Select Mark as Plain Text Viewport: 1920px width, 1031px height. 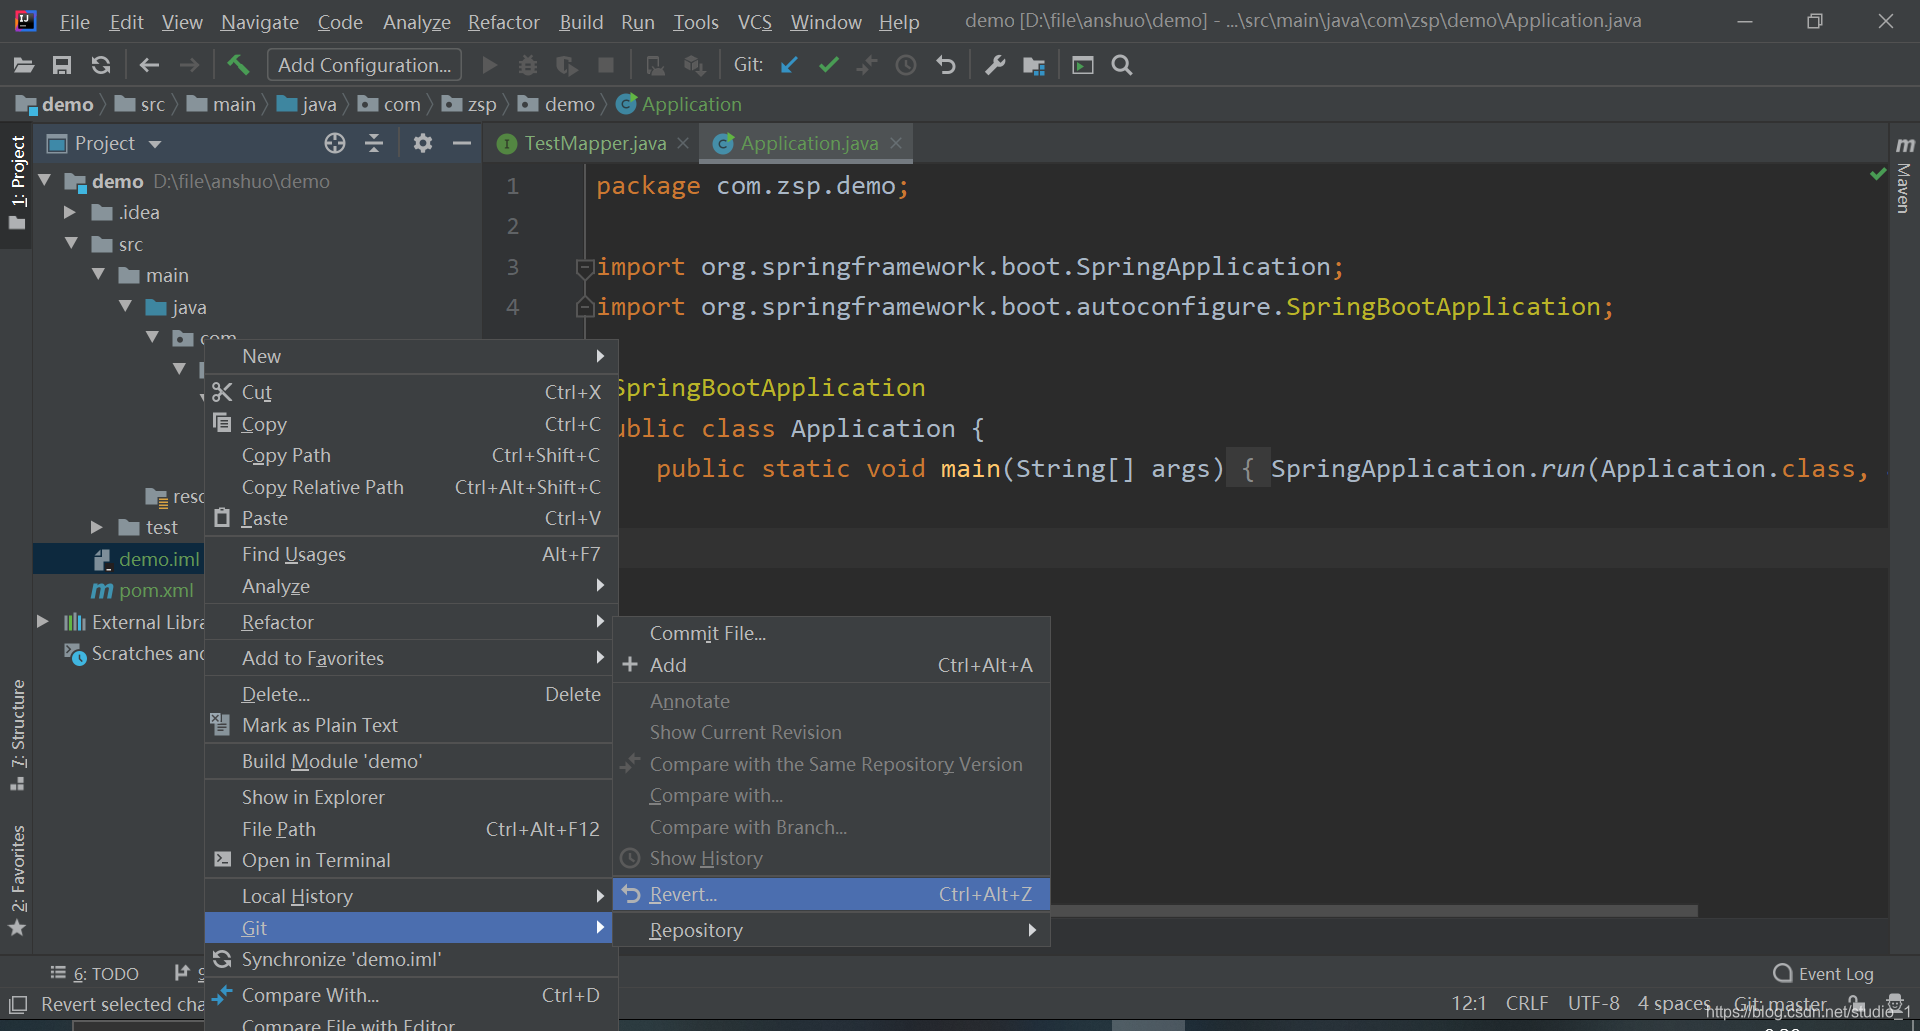click(x=411, y=725)
